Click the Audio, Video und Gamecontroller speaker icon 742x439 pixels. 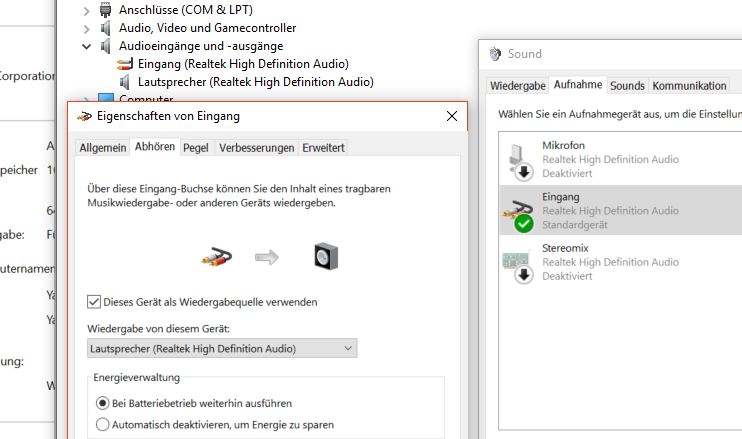pyautogui.click(x=106, y=28)
